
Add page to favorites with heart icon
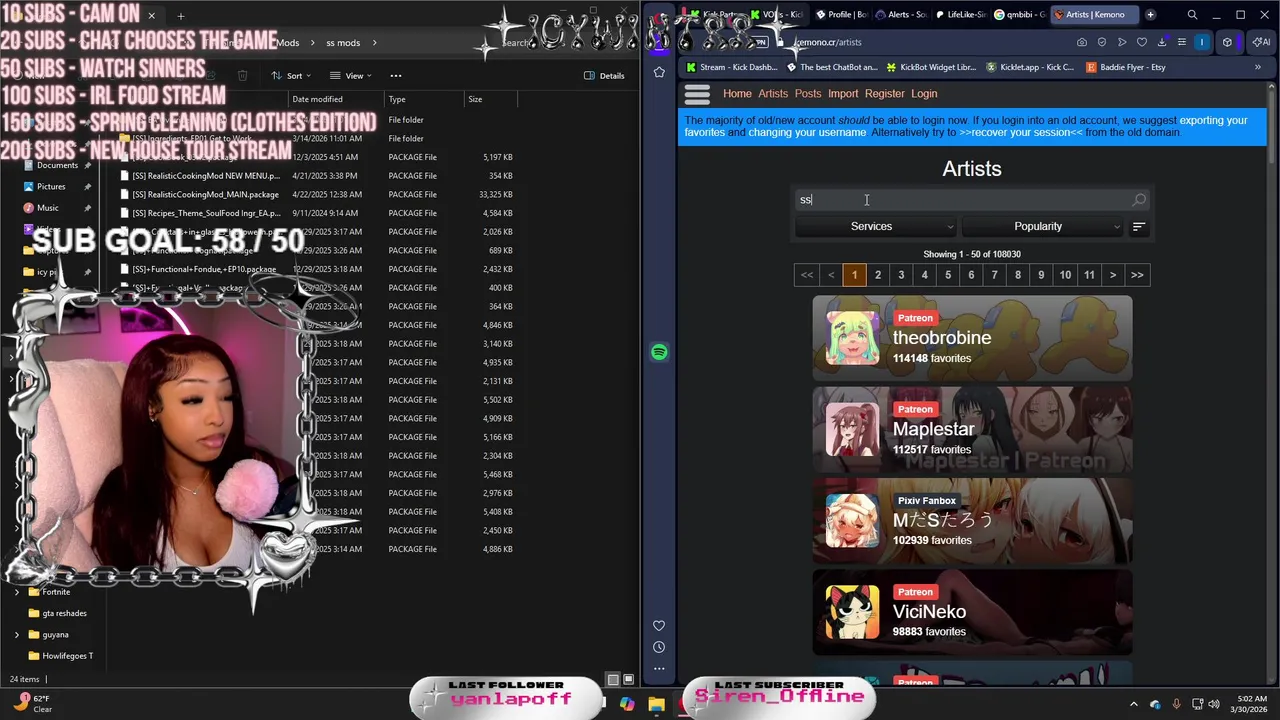click(x=1142, y=42)
